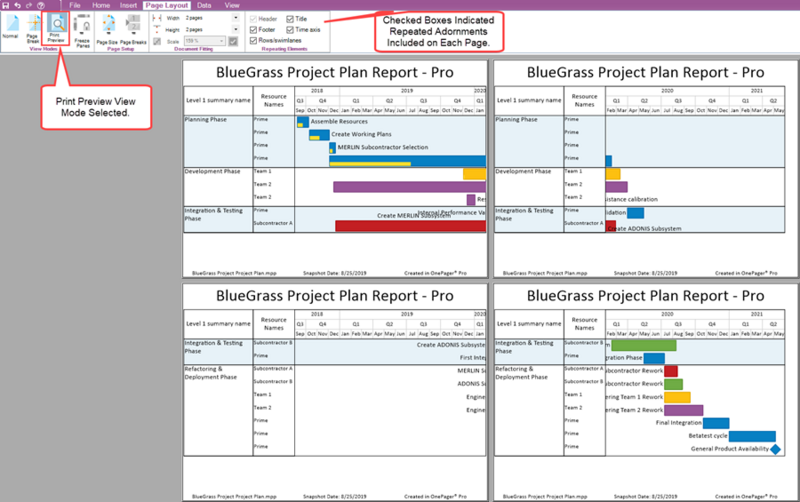Click the bottom-right page preview title
The image size is (800, 502).
(x=645, y=296)
